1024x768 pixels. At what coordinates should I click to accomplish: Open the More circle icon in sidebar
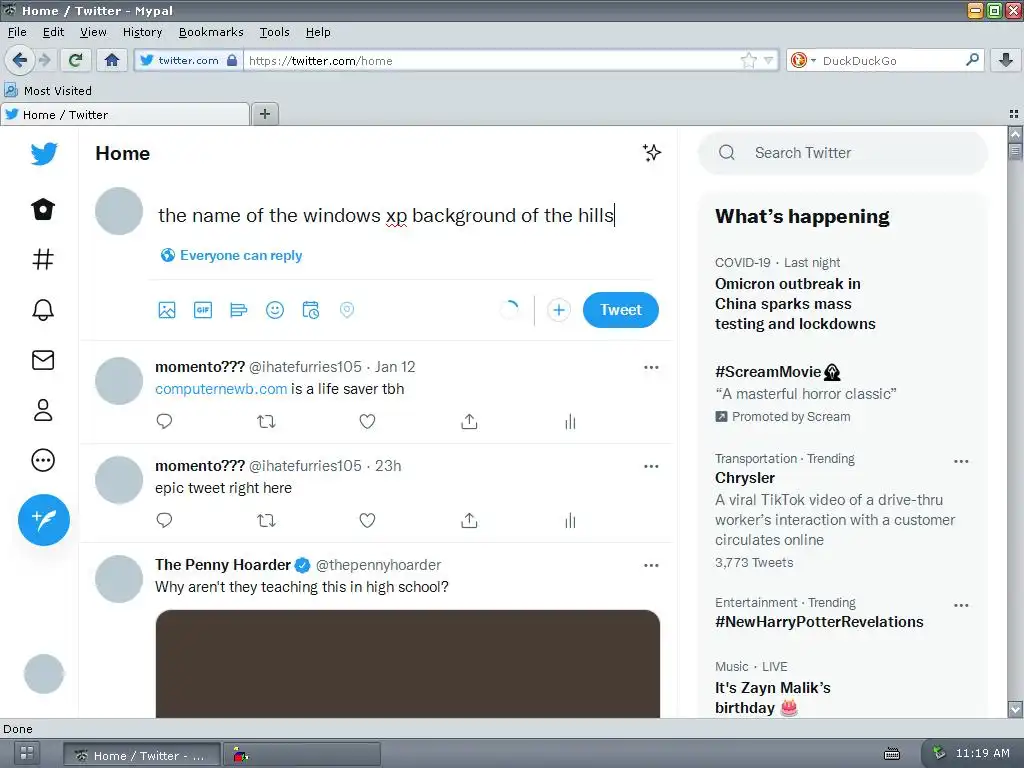pos(43,460)
